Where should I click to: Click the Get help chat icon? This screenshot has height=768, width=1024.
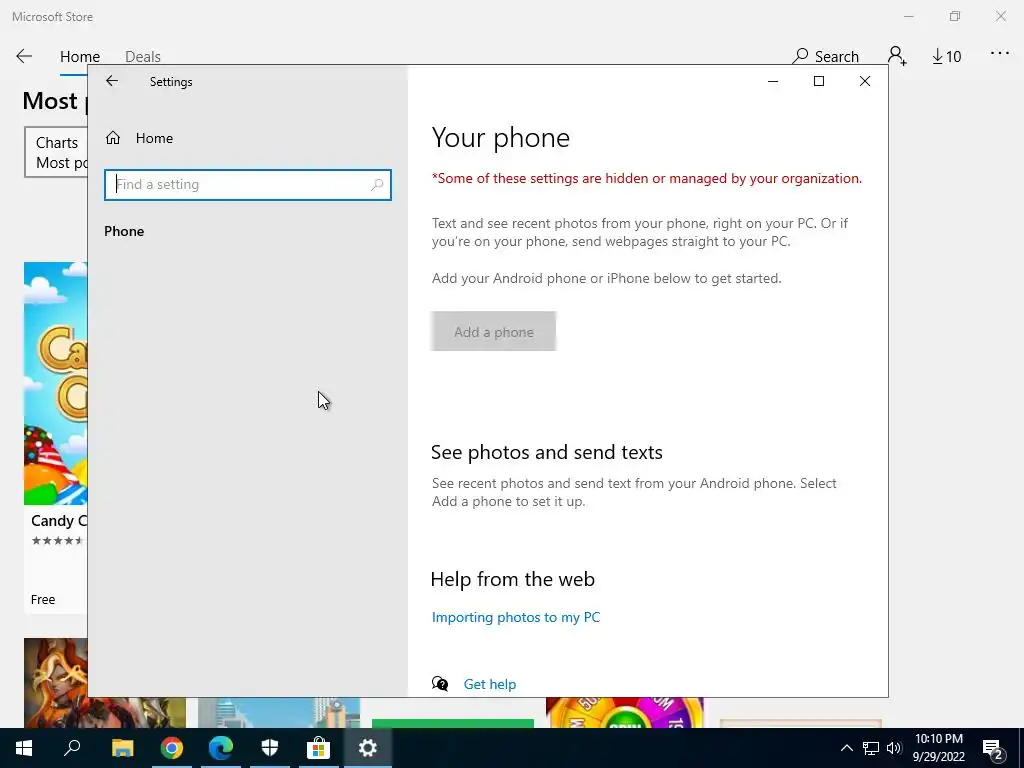pos(440,684)
